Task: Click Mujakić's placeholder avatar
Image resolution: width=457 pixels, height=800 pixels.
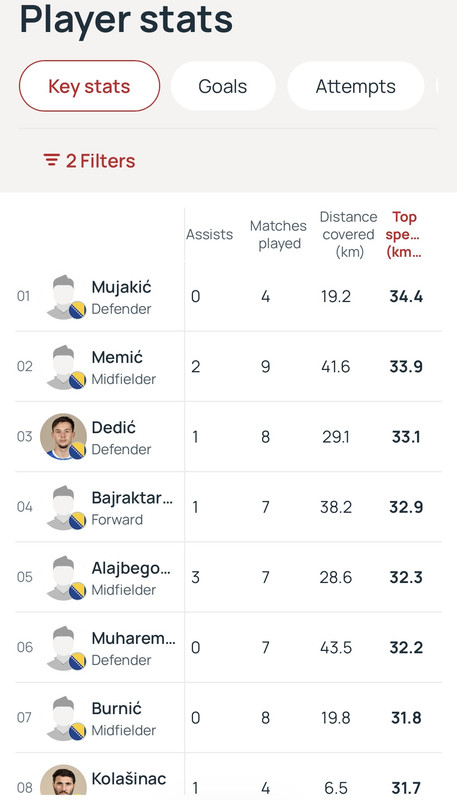Action: [x=64, y=296]
